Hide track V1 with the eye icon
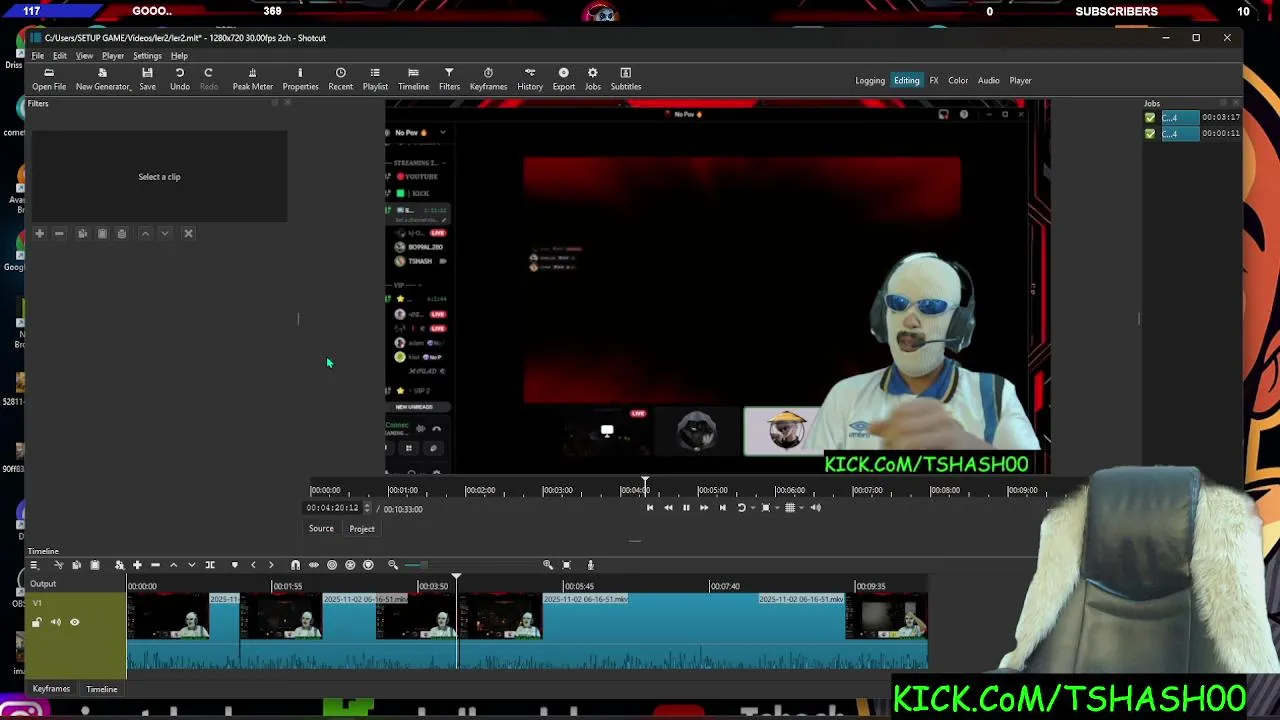Viewport: 1280px width, 720px height. tap(74, 622)
